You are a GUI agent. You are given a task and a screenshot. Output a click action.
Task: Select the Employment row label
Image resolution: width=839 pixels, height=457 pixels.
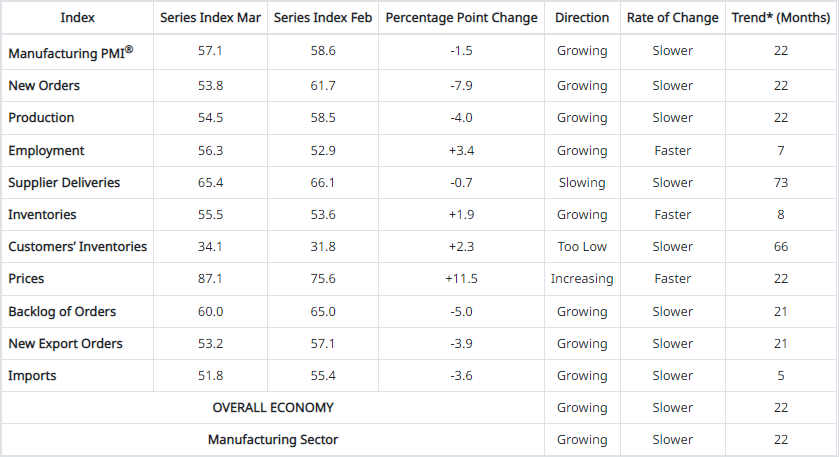(x=46, y=151)
